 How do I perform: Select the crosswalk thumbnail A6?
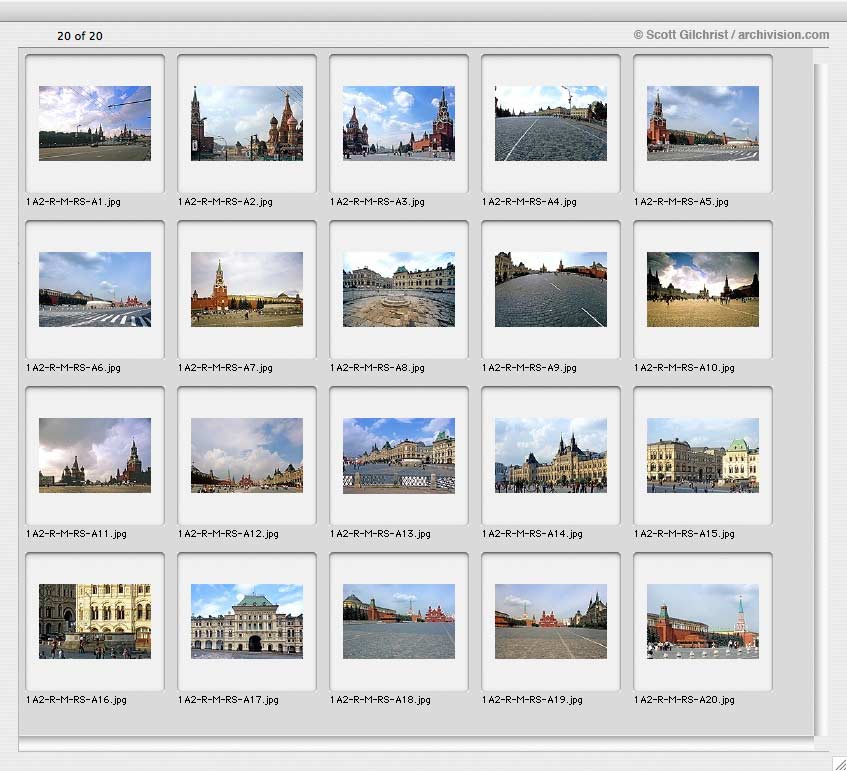point(95,289)
